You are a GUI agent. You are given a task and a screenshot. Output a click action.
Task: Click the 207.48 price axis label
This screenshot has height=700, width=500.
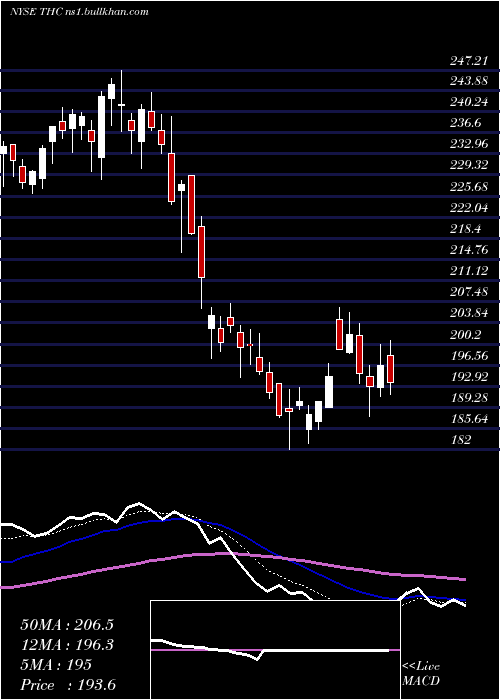tap(469, 292)
